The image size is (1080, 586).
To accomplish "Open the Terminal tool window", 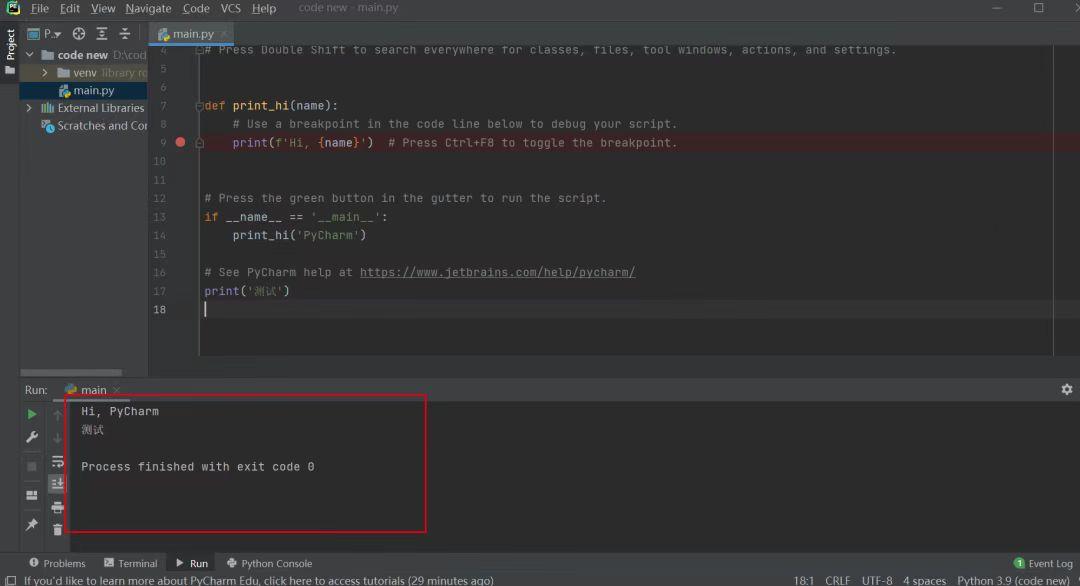I will pos(130,563).
